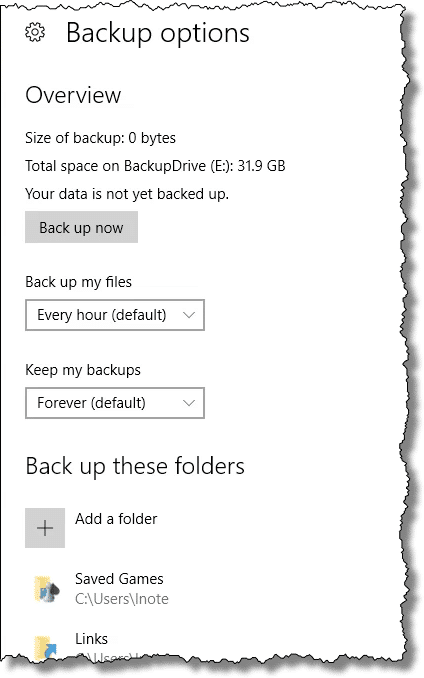Click the Your data is not yet backed up message

(127, 194)
